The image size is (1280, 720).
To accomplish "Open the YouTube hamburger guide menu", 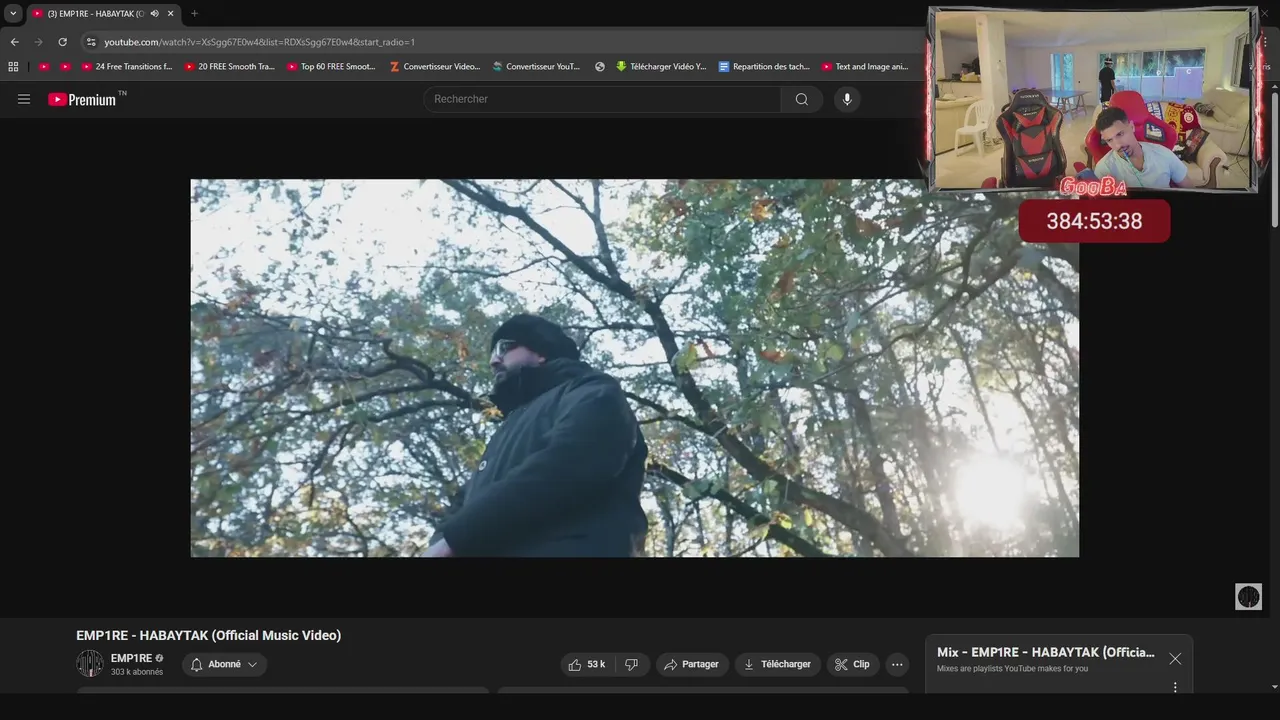I will [x=24, y=99].
